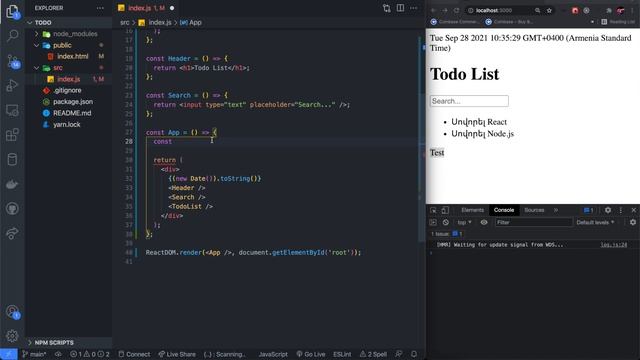Open the notifications bell in status bar
The height and width of the screenshot is (360, 640).
(414, 354)
